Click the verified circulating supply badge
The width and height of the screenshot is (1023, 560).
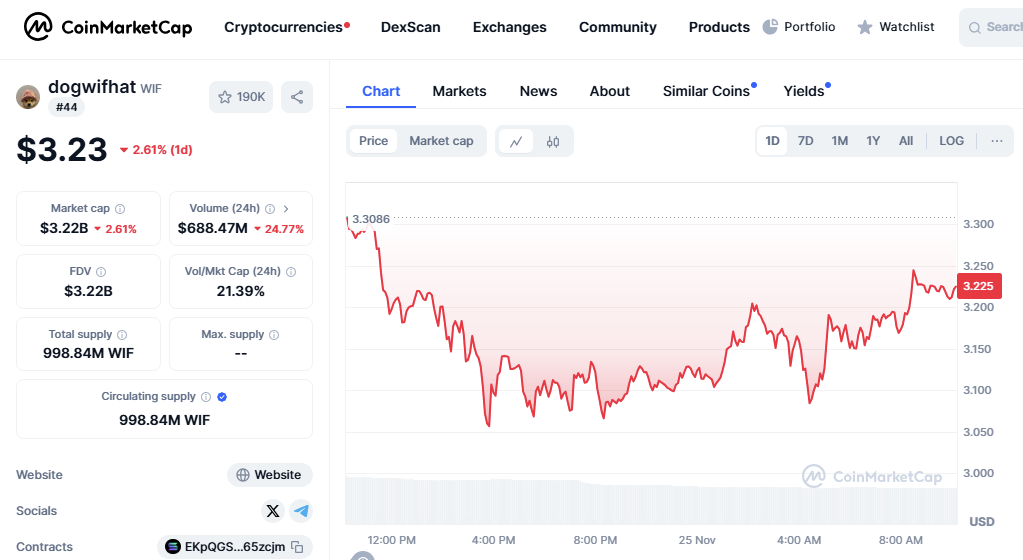[222, 397]
